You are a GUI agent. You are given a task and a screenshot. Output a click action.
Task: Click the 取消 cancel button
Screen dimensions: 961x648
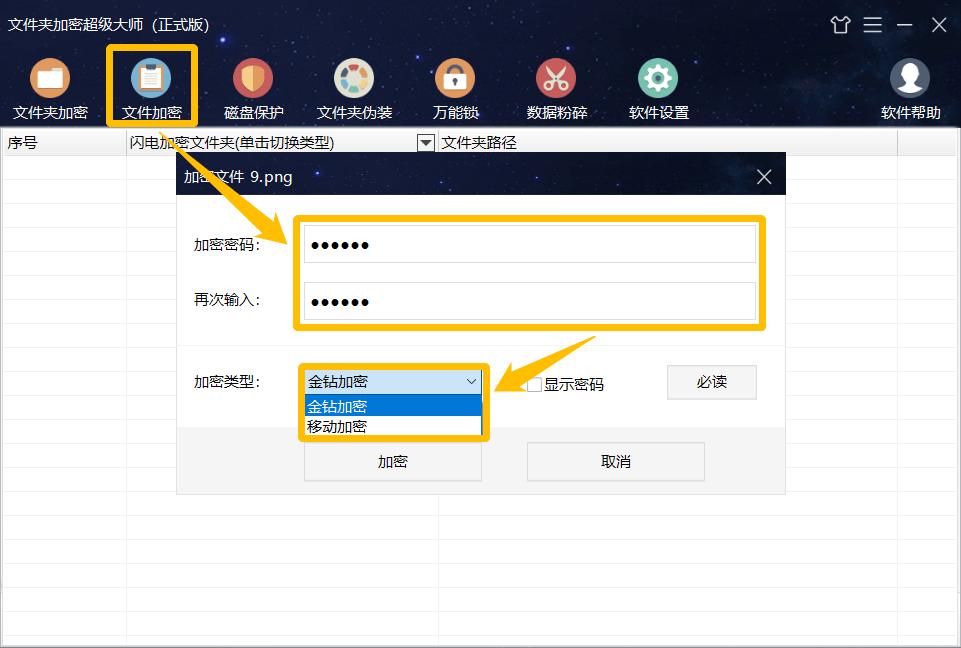[x=615, y=461]
